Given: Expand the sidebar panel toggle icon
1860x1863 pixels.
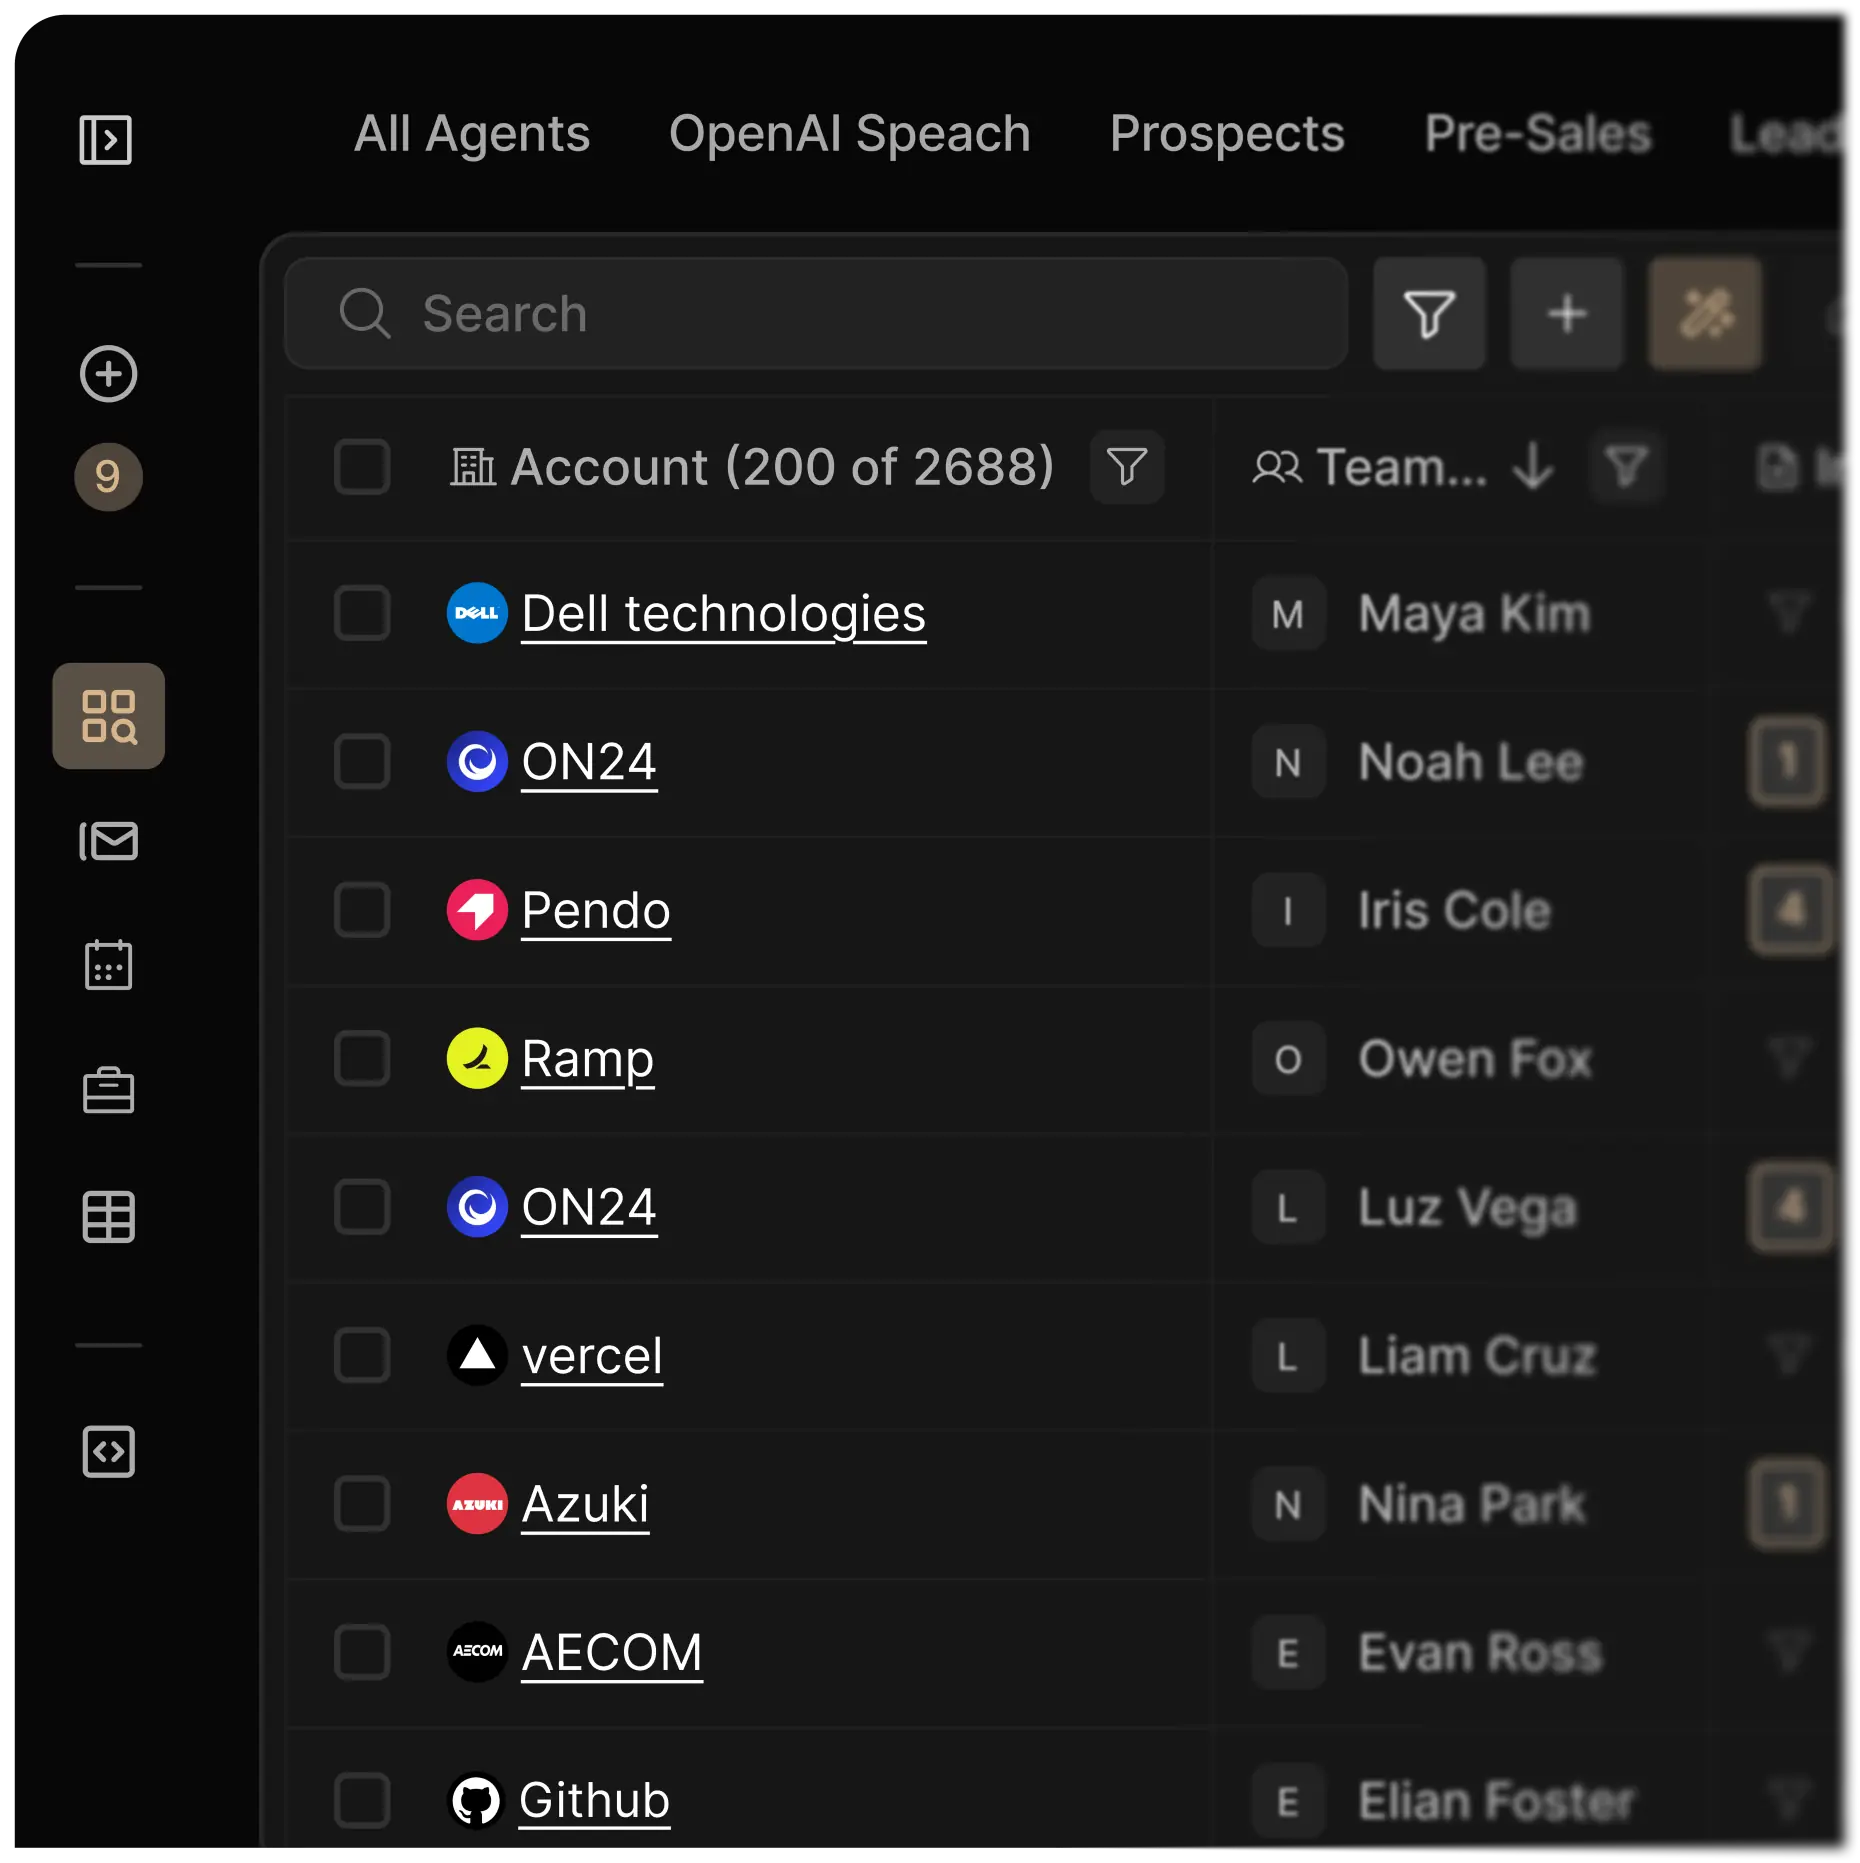Looking at the screenshot, I should coord(106,140).
